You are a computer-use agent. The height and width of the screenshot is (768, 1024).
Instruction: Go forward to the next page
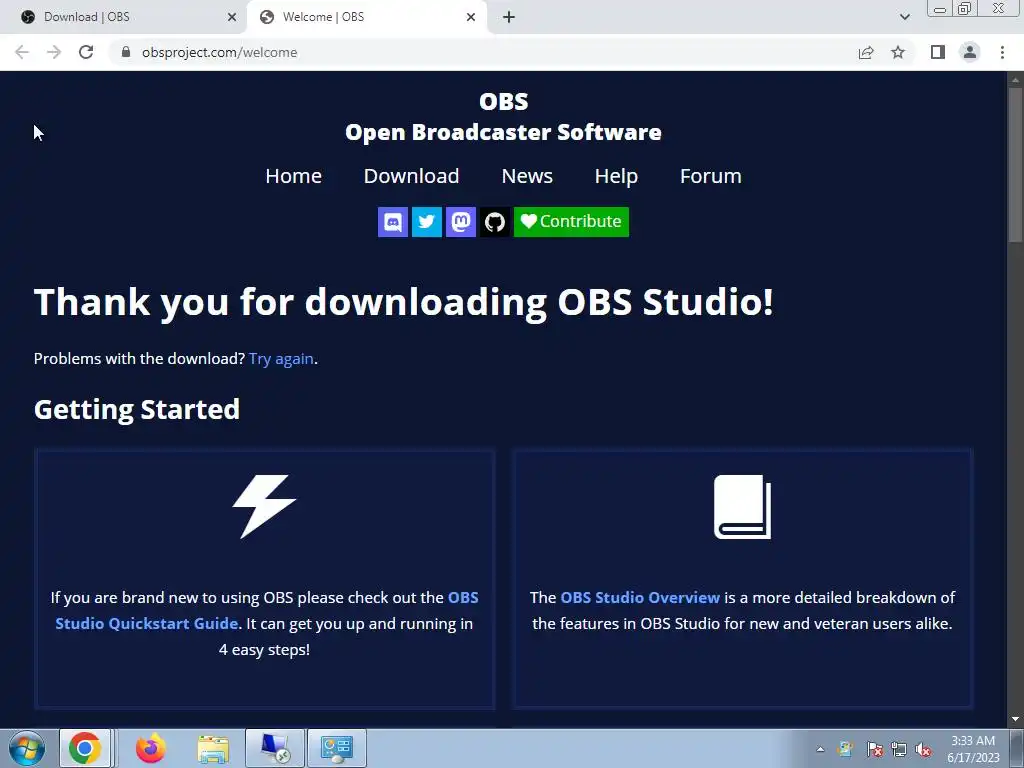(54, 52)
